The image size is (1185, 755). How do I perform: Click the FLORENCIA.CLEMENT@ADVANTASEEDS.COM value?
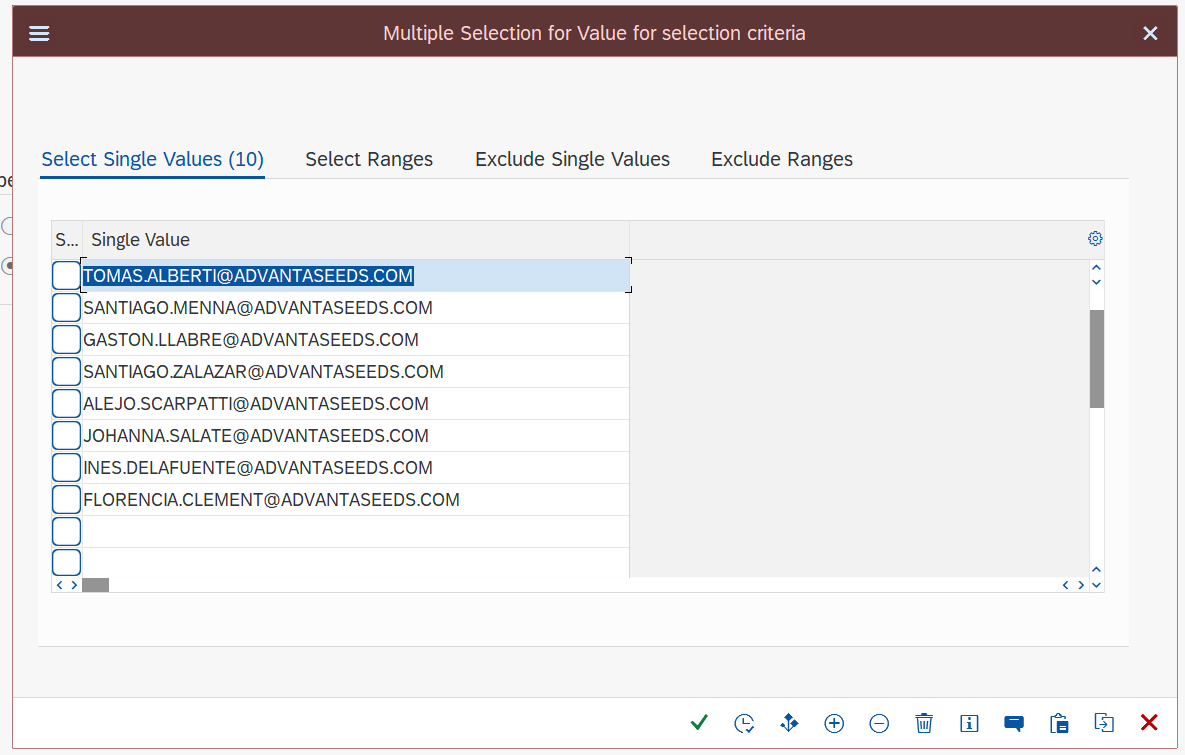click(x=355, y=500)
